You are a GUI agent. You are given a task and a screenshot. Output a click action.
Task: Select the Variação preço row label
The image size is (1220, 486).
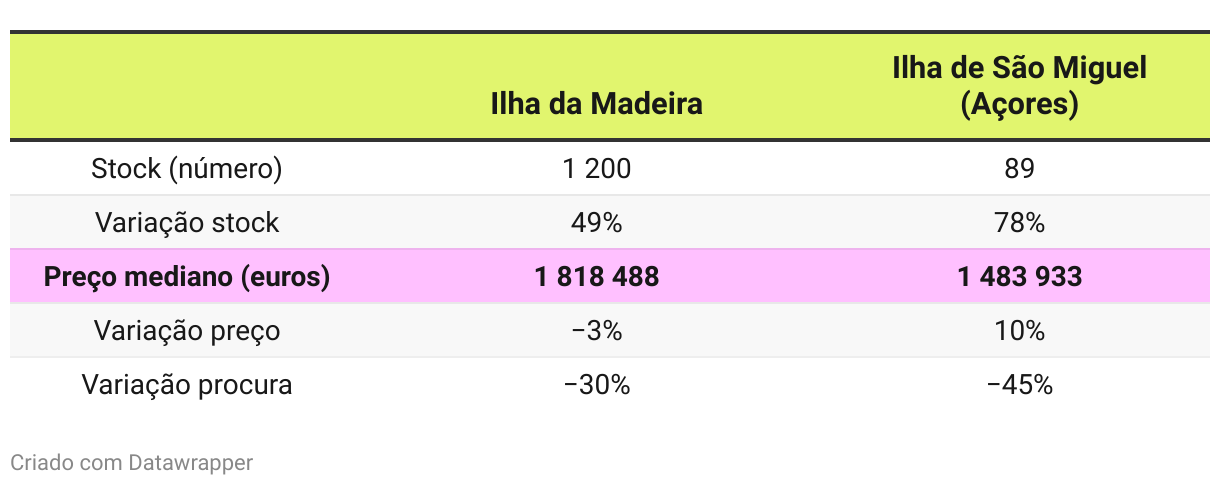(187, 331)
